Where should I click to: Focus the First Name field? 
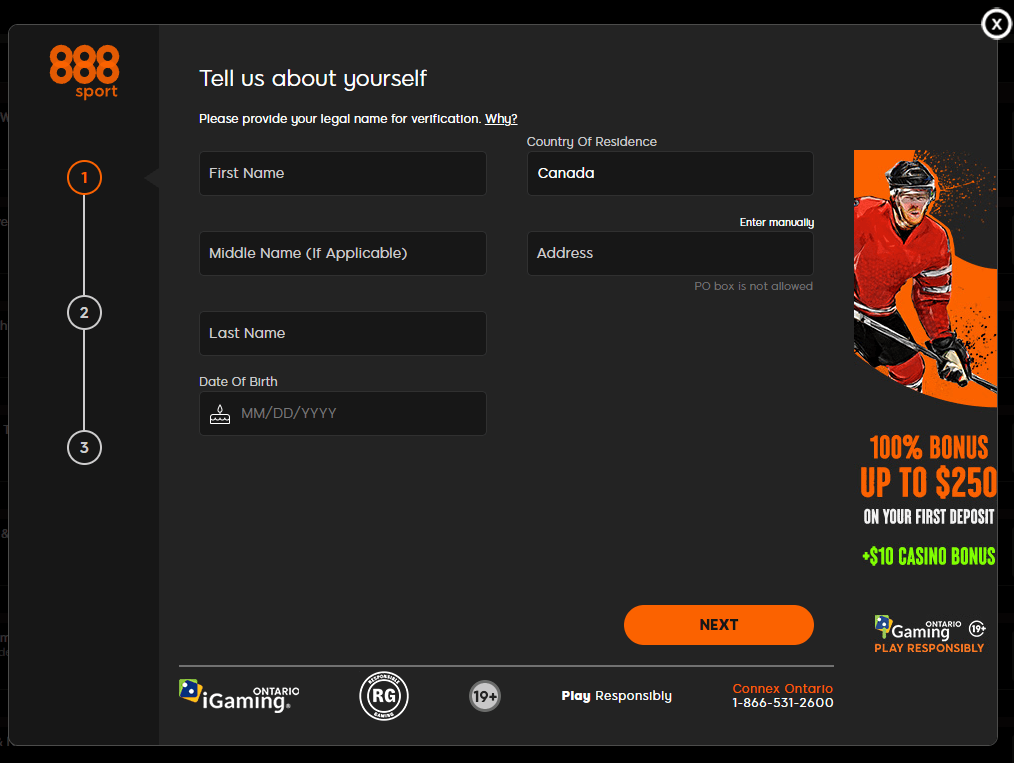(343, 173)
